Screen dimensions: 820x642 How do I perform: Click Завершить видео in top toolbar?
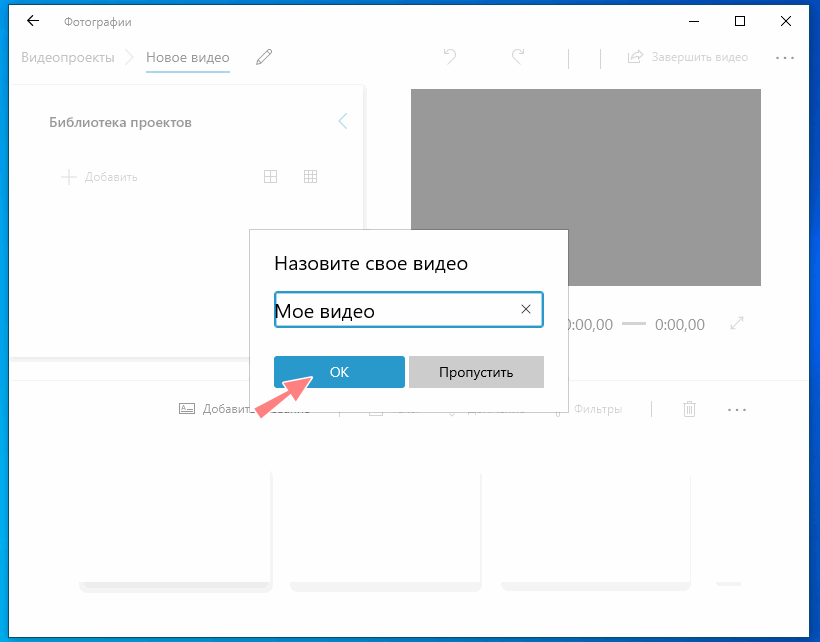(688, 57)
